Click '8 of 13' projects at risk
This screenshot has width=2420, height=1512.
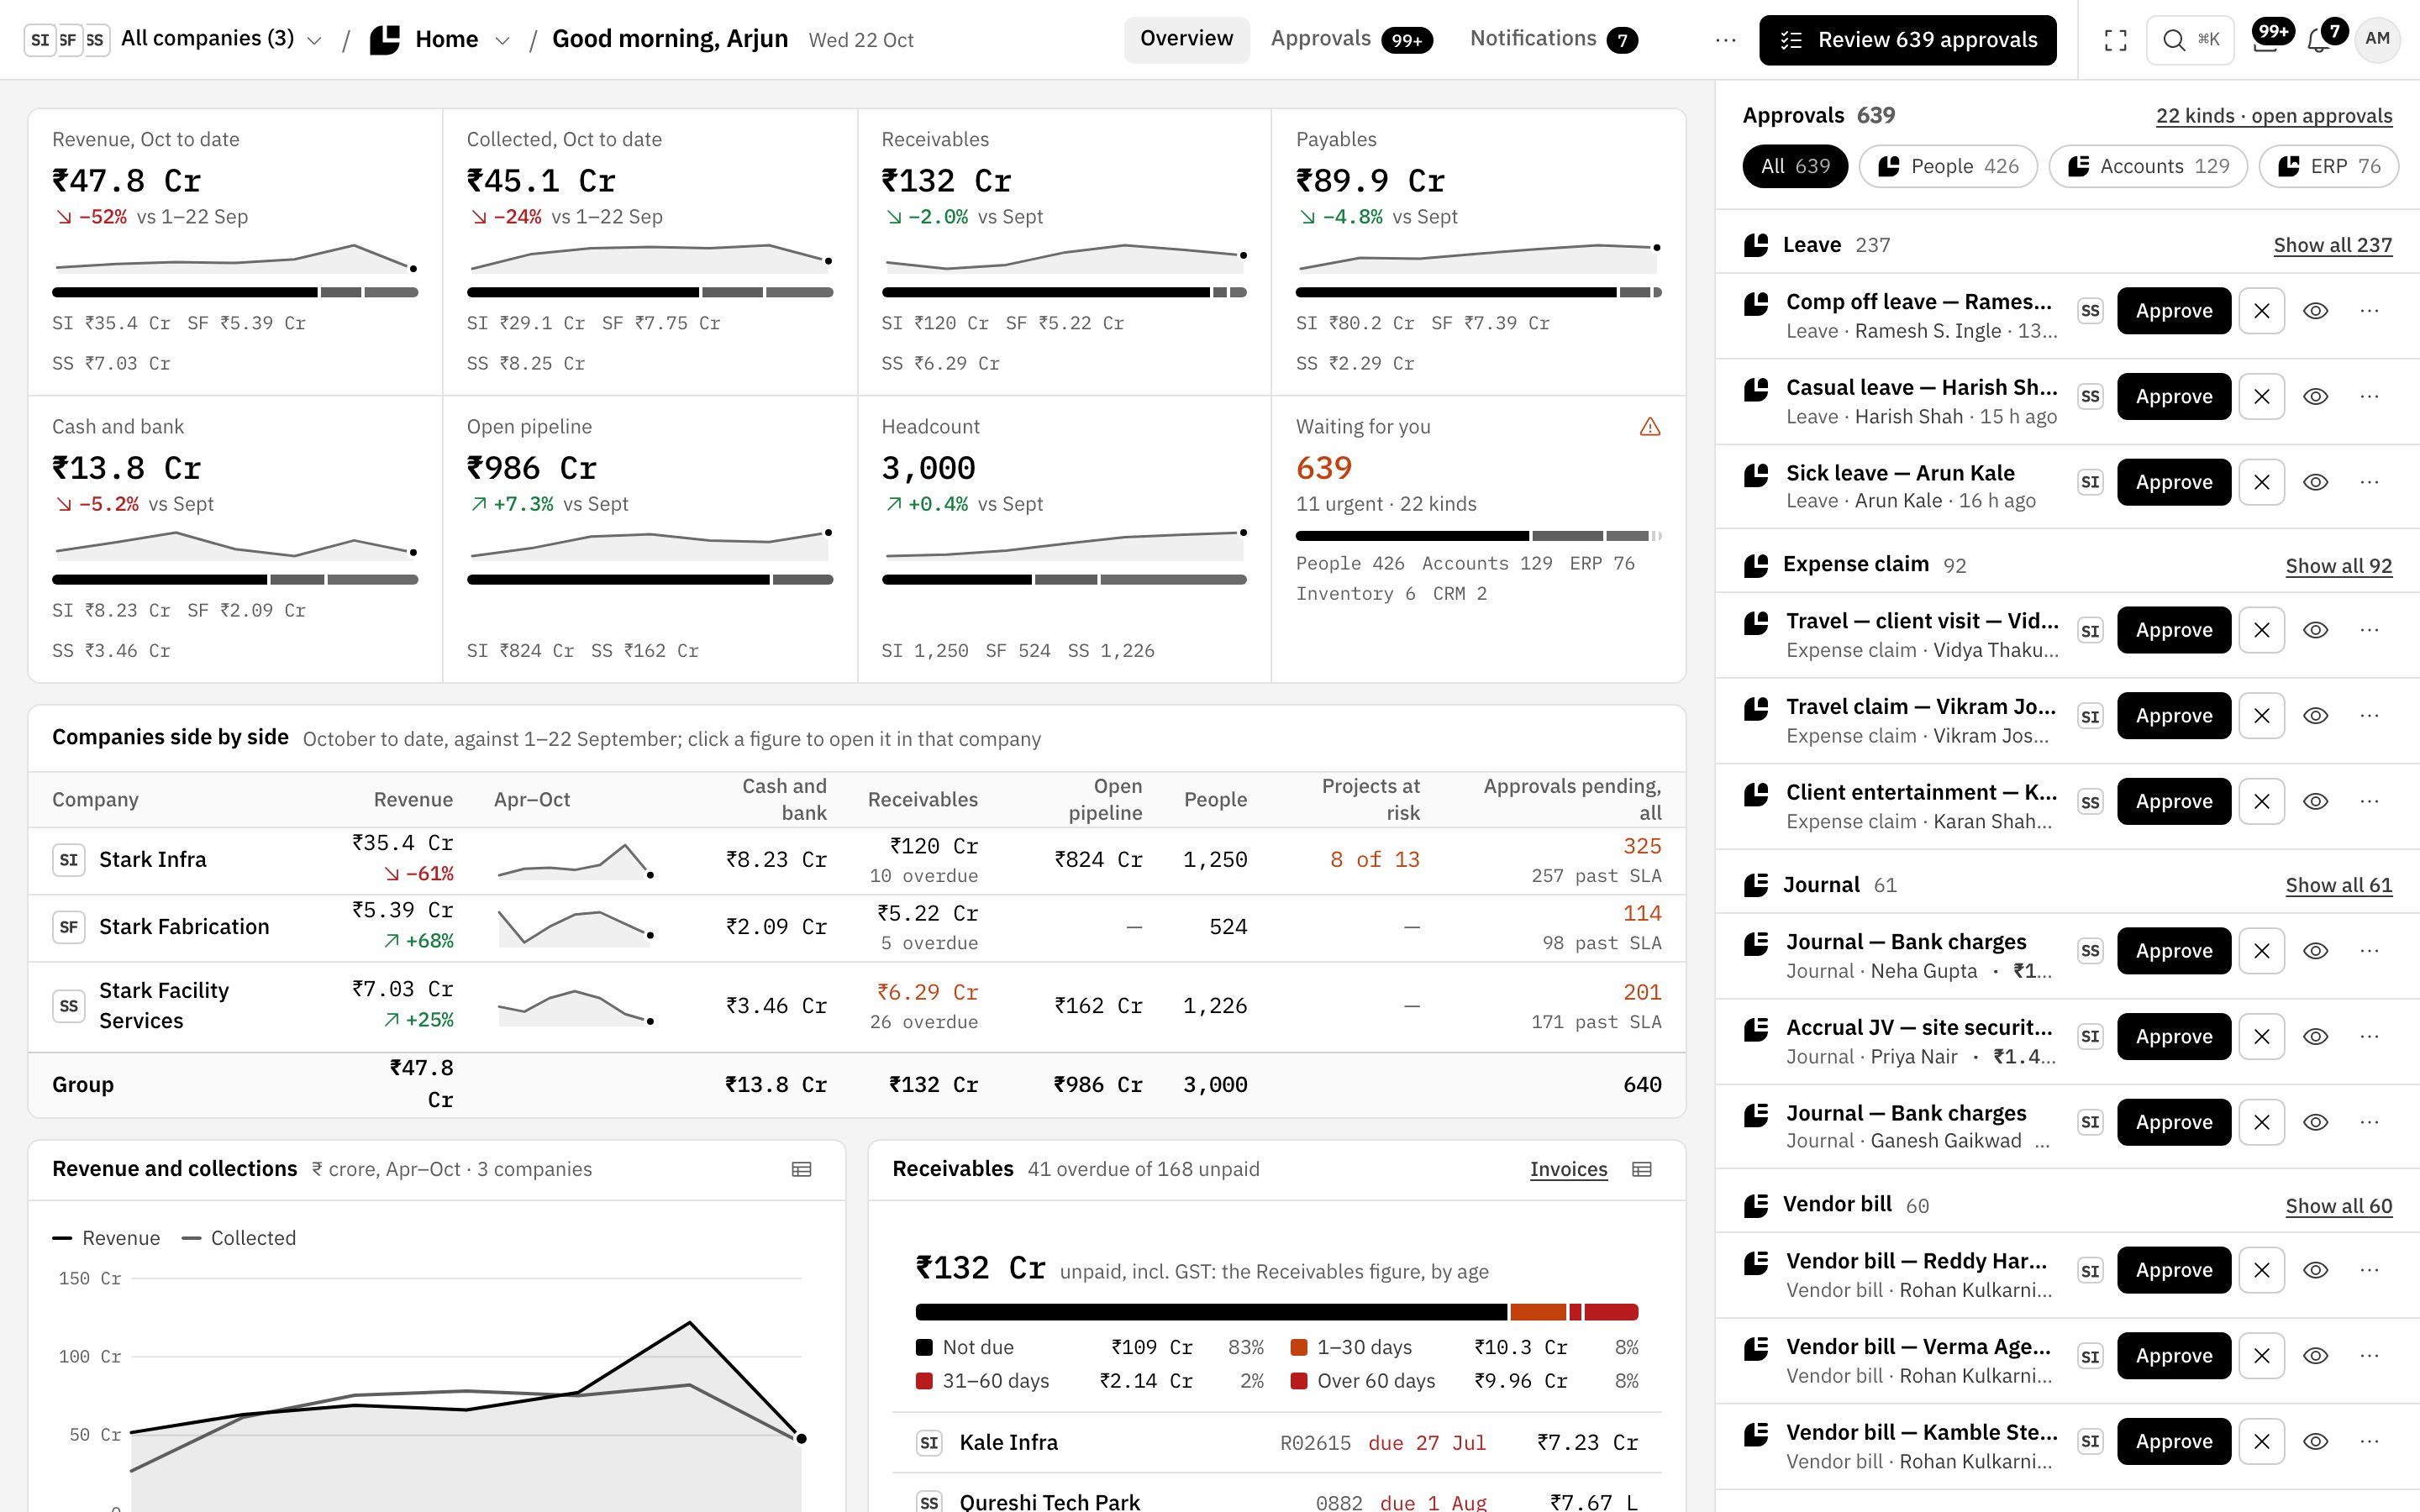1374,860
